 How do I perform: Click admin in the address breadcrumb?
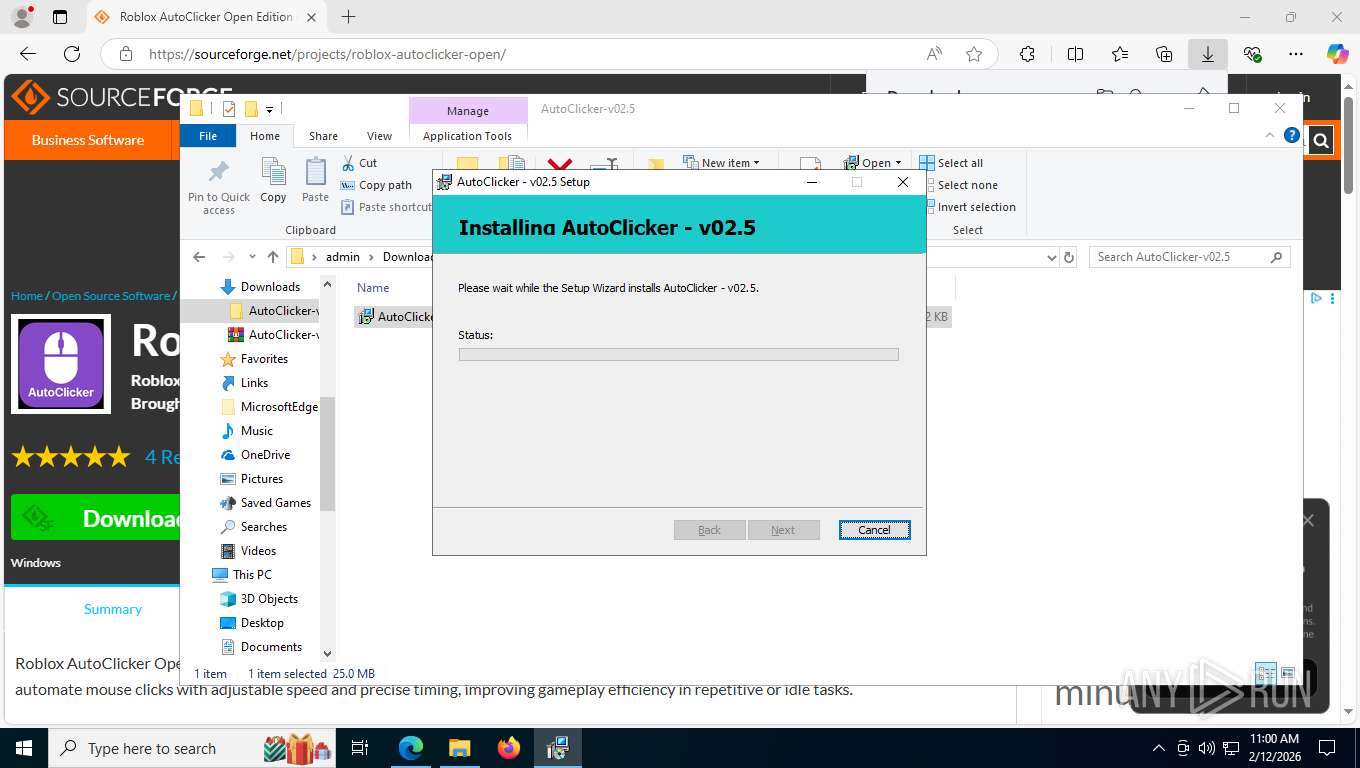click(342, 257)
